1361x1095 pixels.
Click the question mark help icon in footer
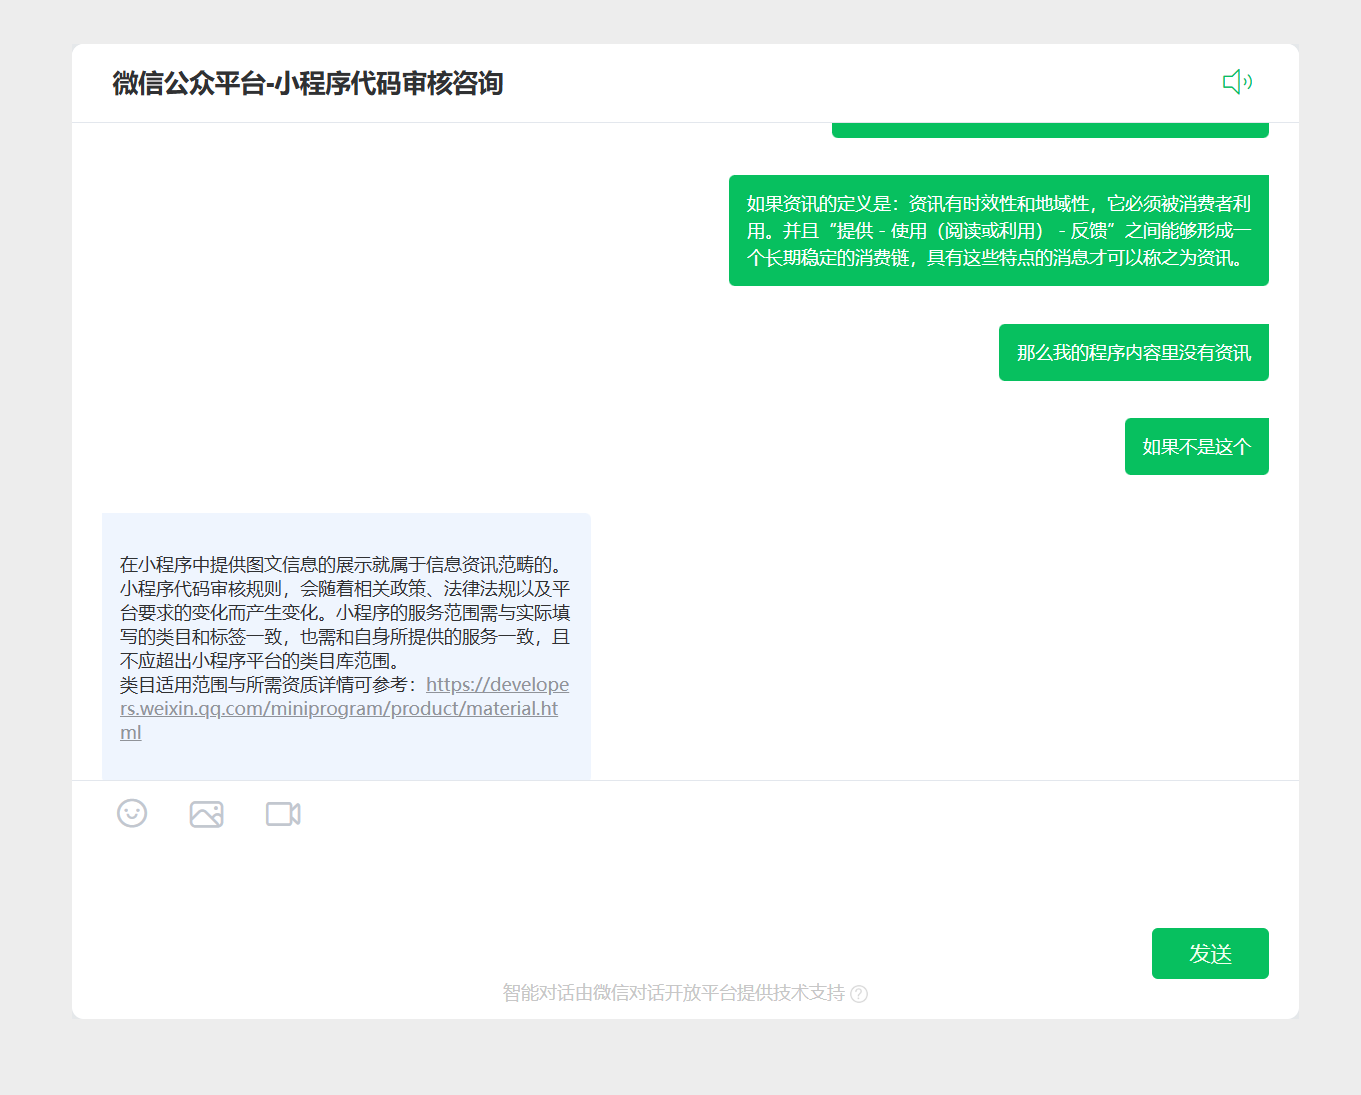click(862, 994)
